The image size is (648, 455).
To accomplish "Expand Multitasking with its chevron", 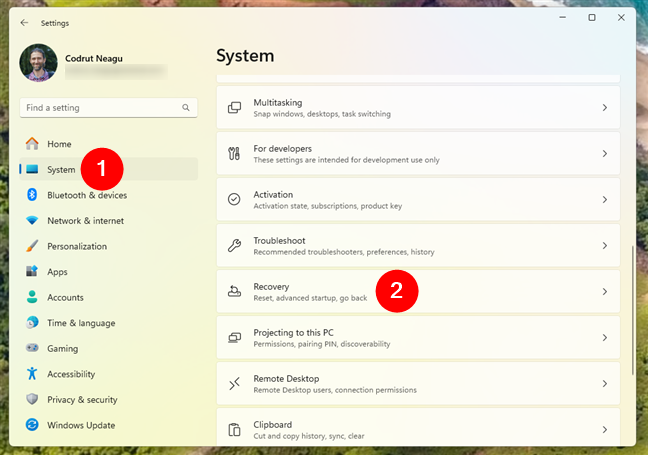I will [605, 107].
